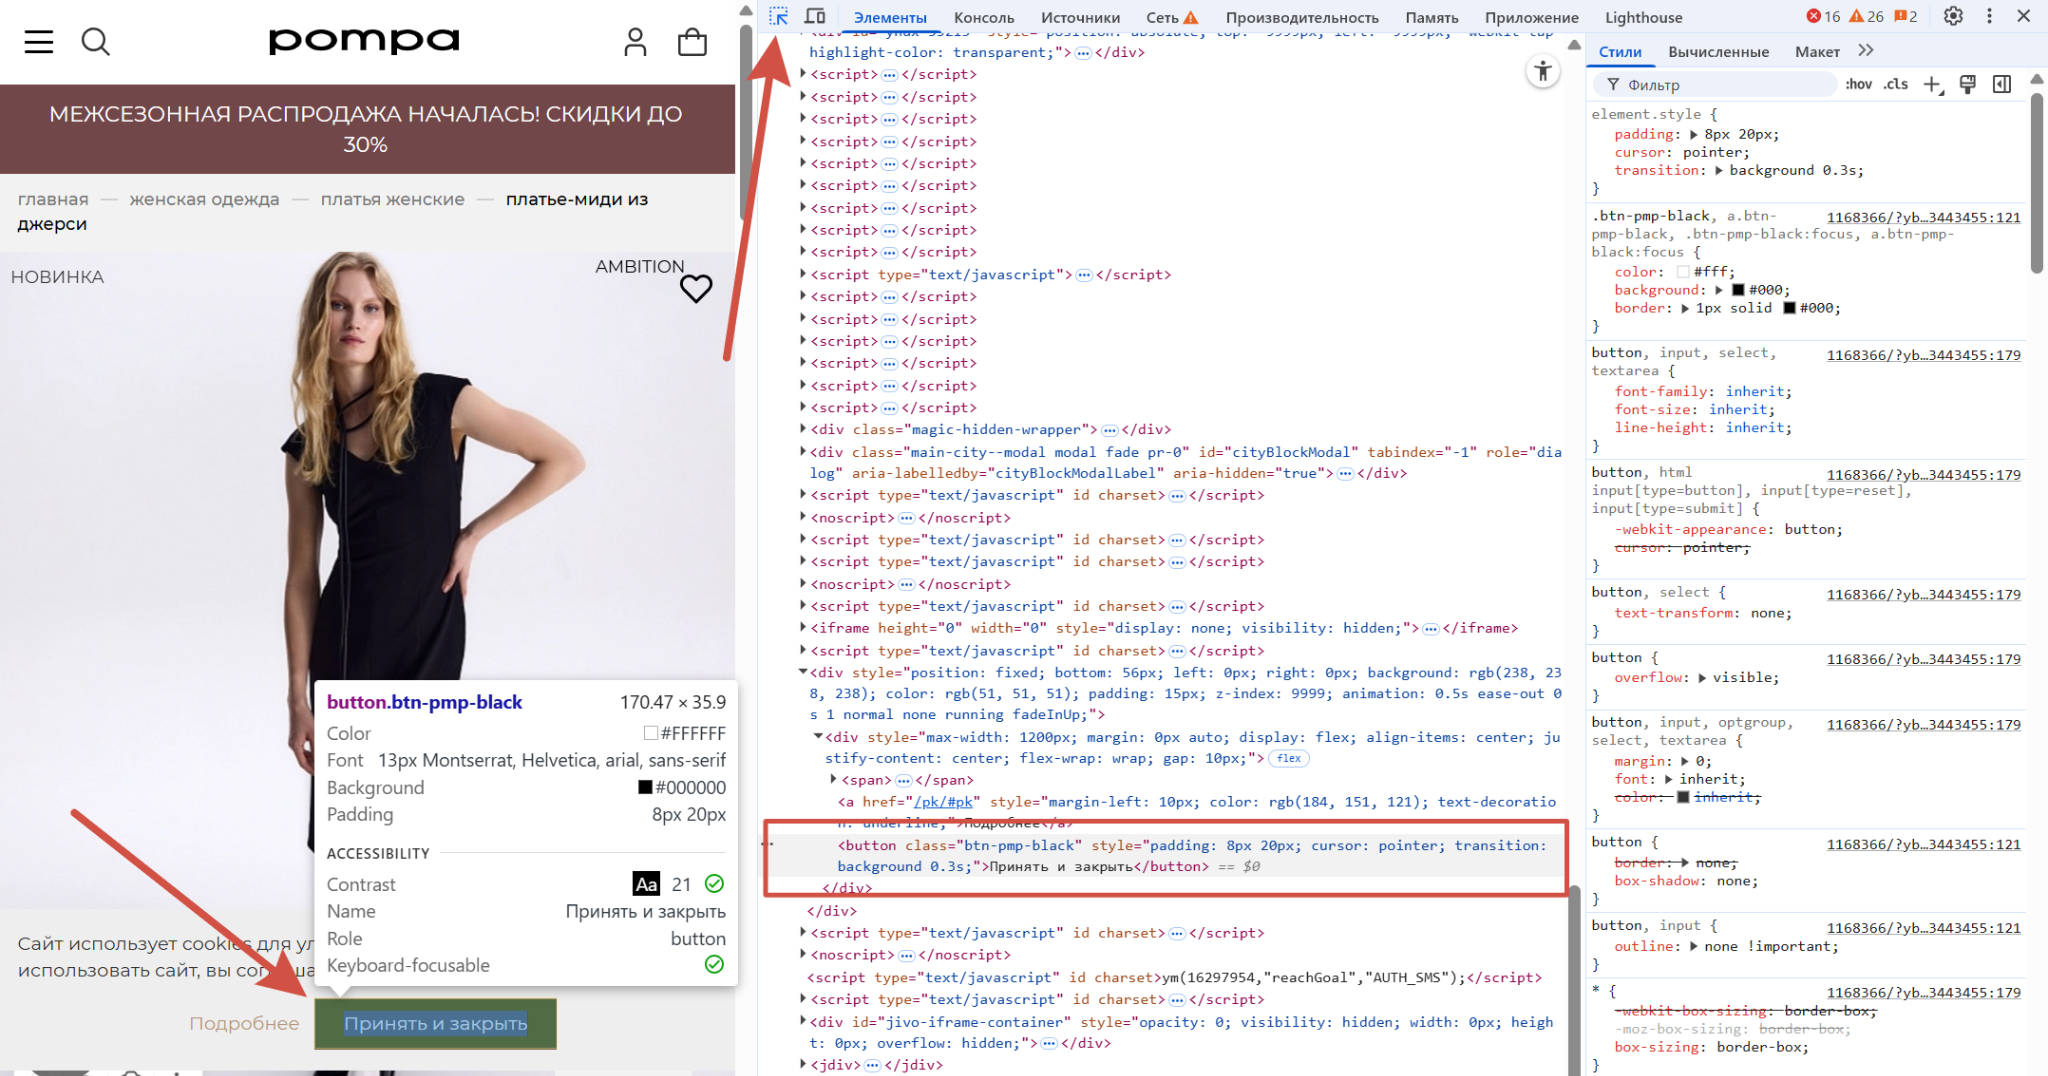Open DevTools settings gear

[x=1953, y=17]
